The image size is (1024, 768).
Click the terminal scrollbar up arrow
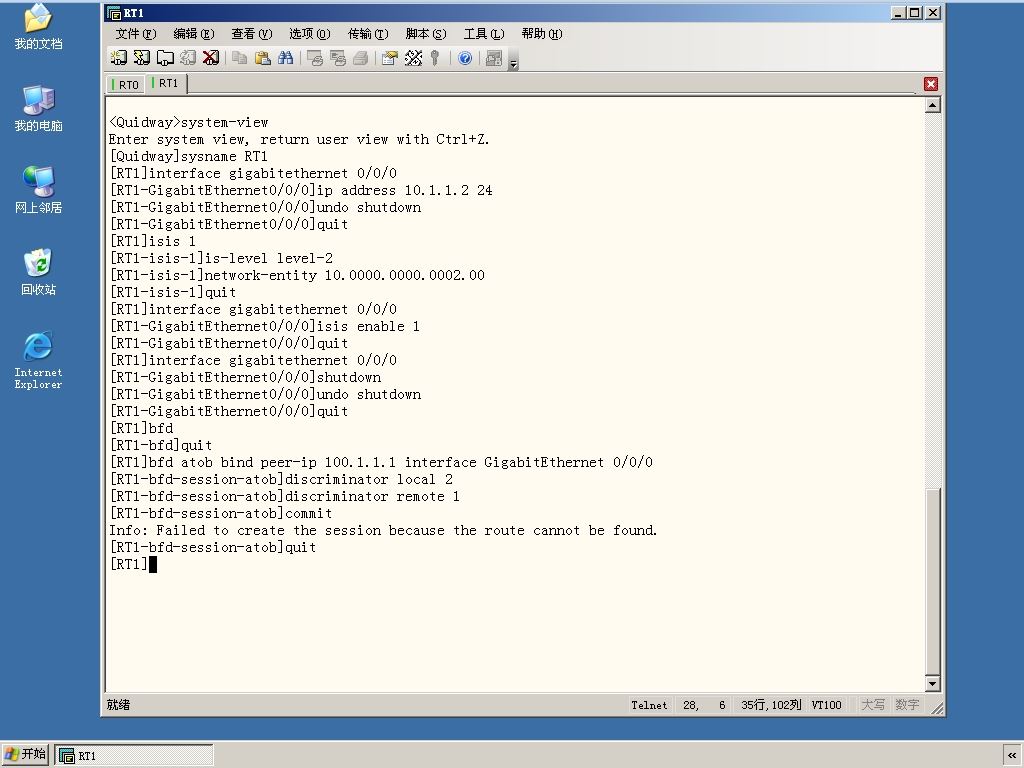(933, 105)
